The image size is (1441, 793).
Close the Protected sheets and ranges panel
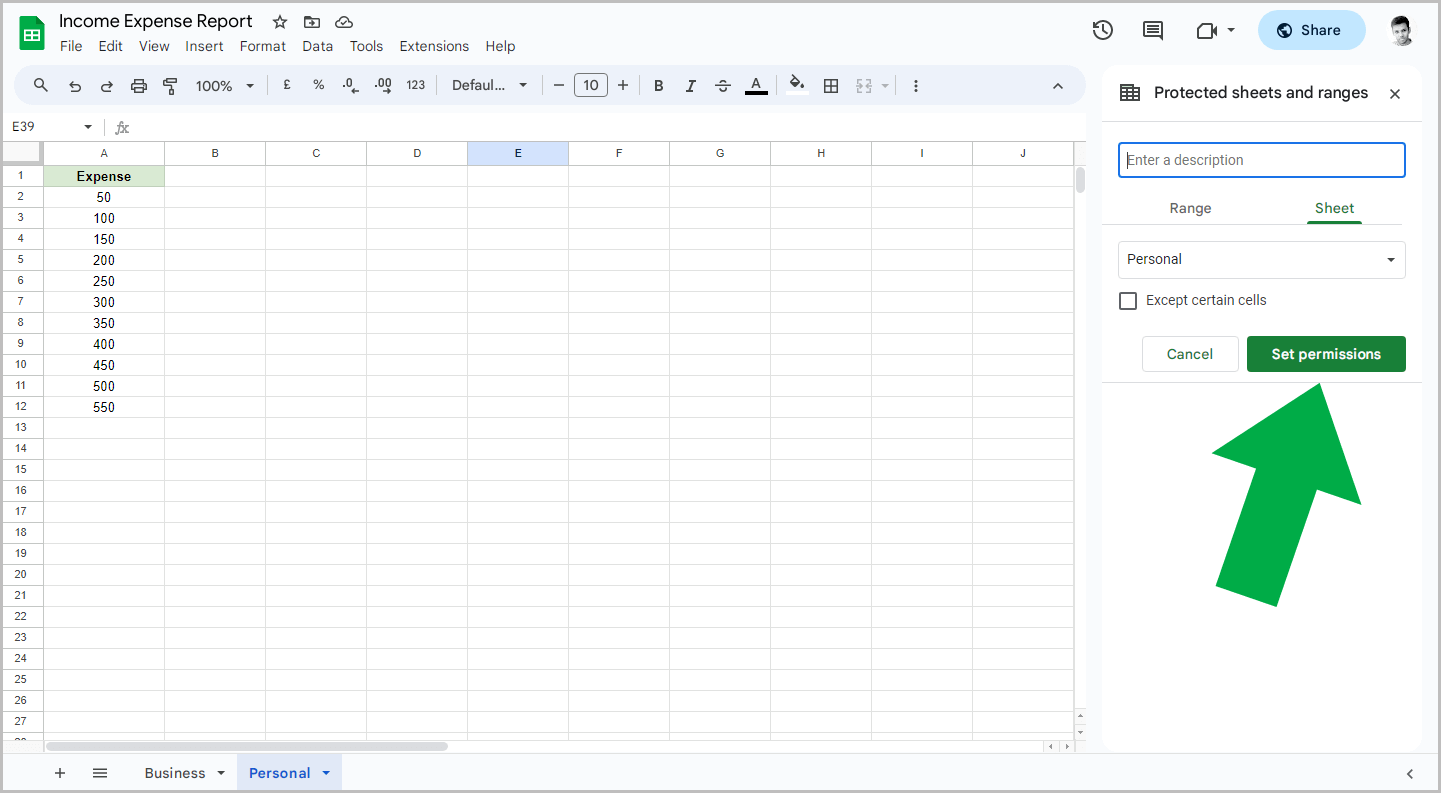pos(1395,94)
